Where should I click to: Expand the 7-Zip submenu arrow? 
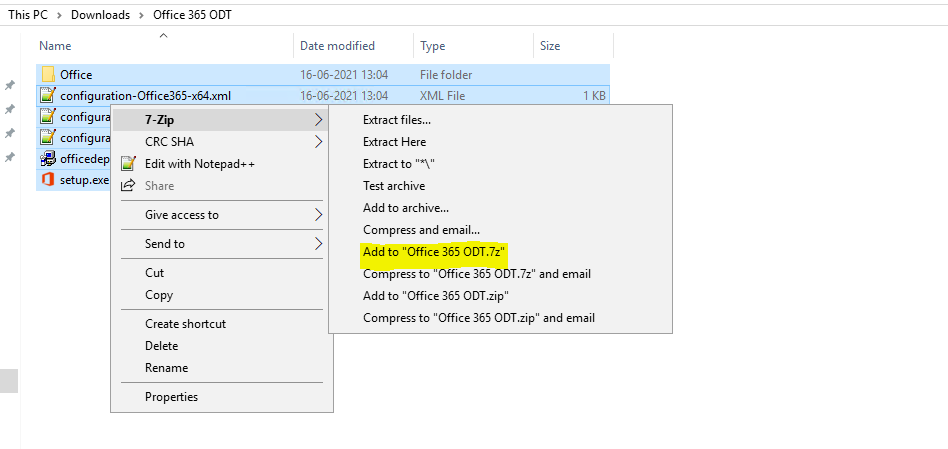coord(319,120)
